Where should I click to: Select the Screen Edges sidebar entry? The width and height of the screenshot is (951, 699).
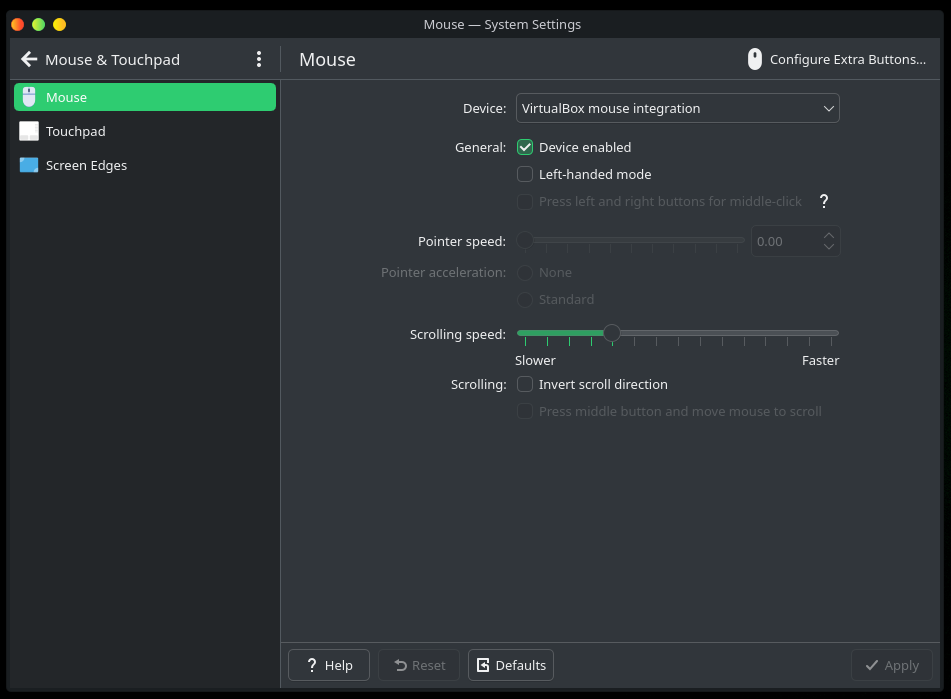[x=86, y=165]
